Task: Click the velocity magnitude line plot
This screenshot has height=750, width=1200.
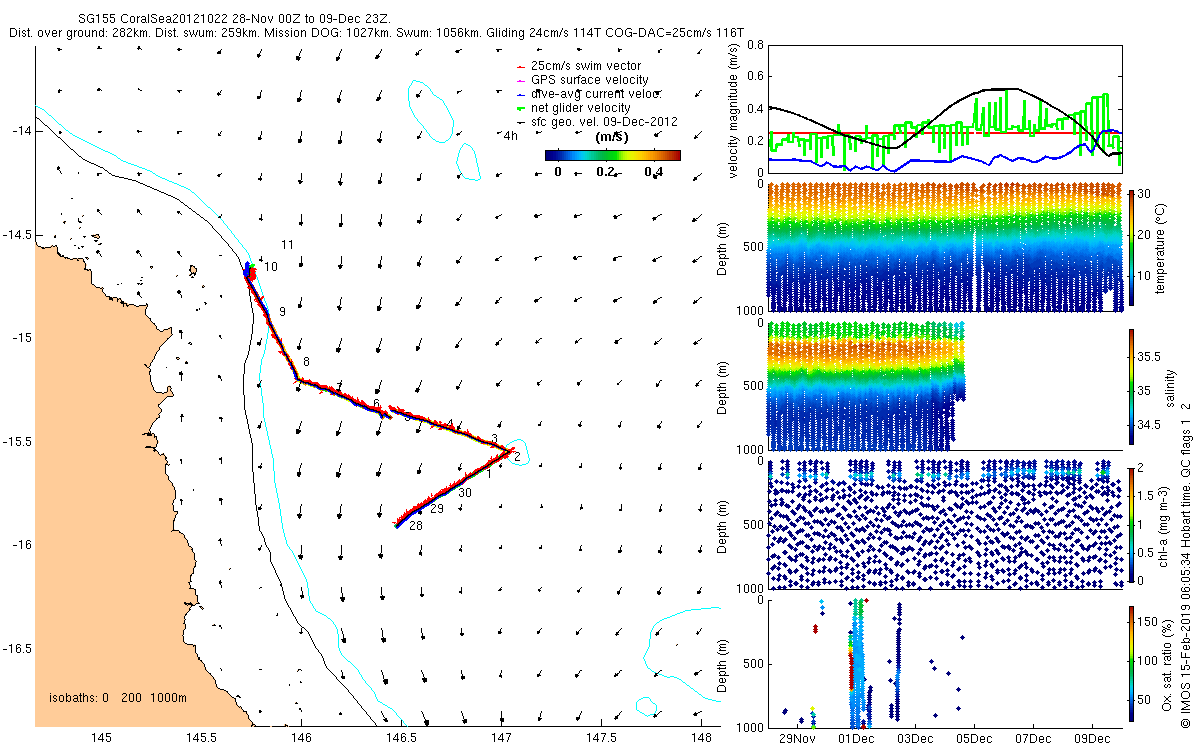Action: point(945,108)
